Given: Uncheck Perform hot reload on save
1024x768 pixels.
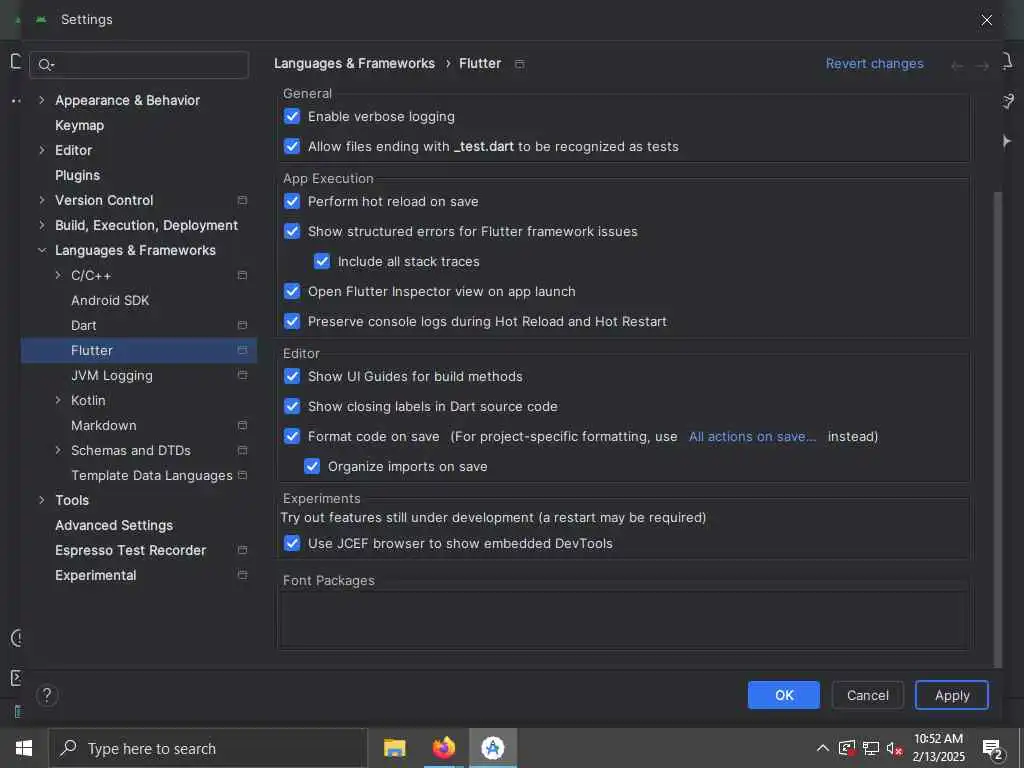Looking at the screenshot, I should [x=292, y=201].
